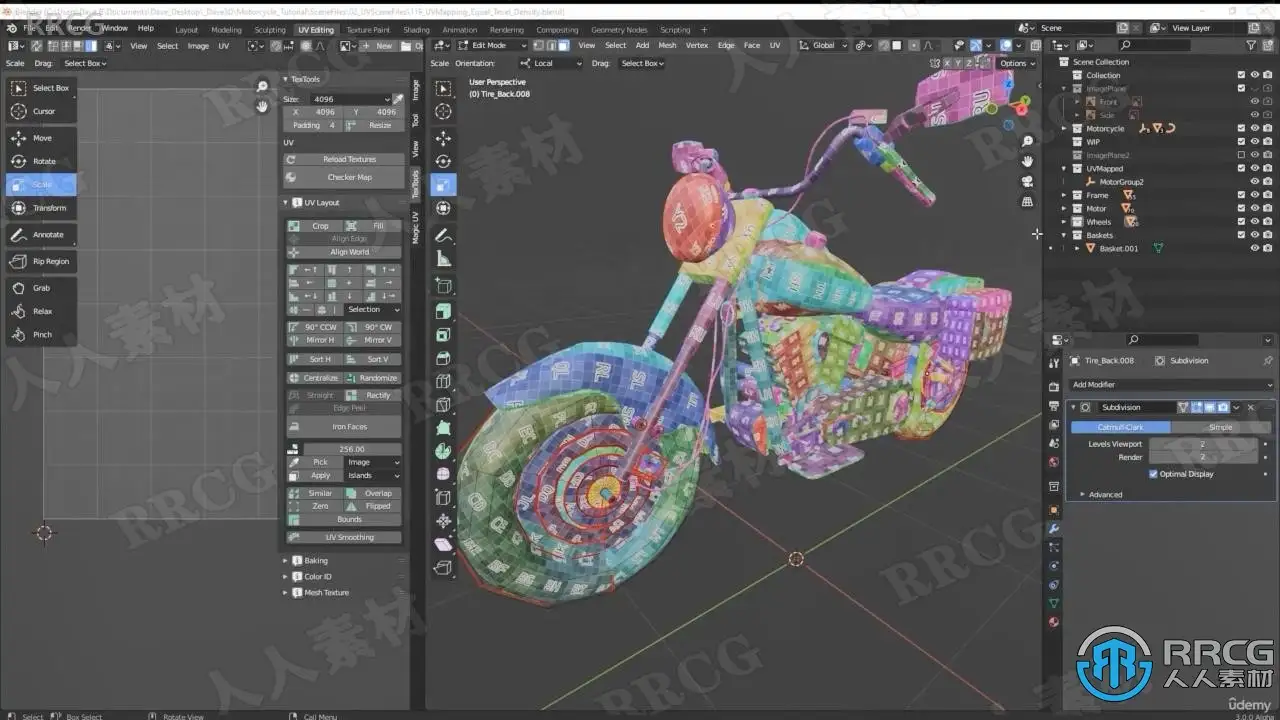
Task: Expand the Motorcycle collection in outliner
Action: pyautogui.click(x=1065, y=128)
